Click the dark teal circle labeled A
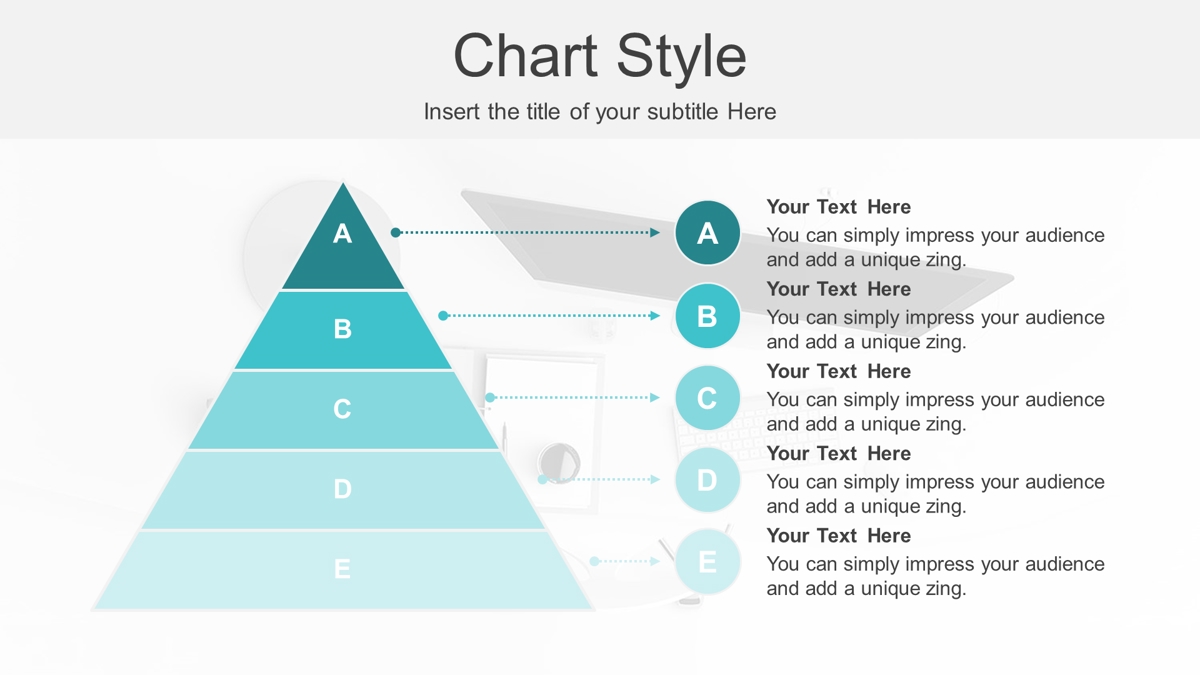The width and height of the screenshot is (1200, 675). (x=707, y=233)
